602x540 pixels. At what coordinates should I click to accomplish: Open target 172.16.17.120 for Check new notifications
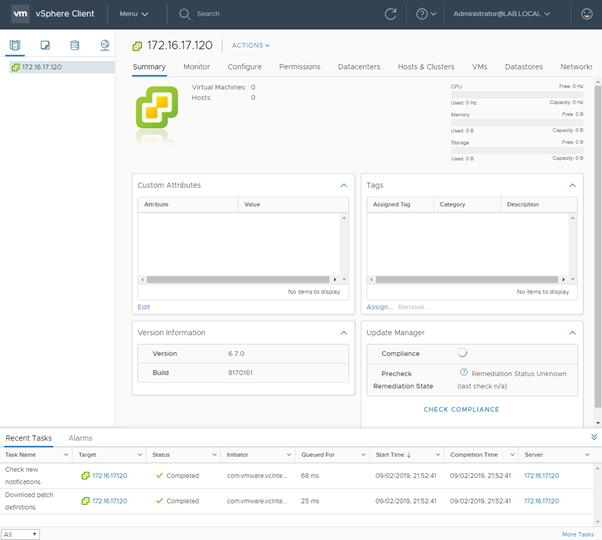point(109,476)
